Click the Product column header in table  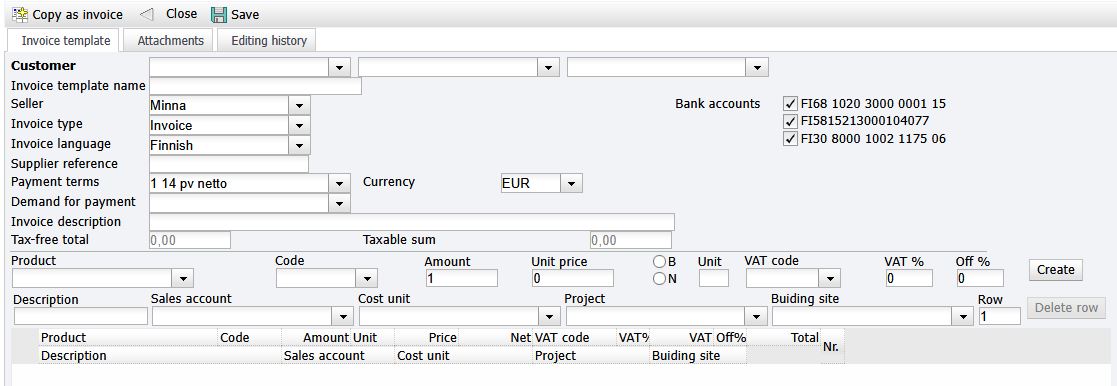[129, 338]
